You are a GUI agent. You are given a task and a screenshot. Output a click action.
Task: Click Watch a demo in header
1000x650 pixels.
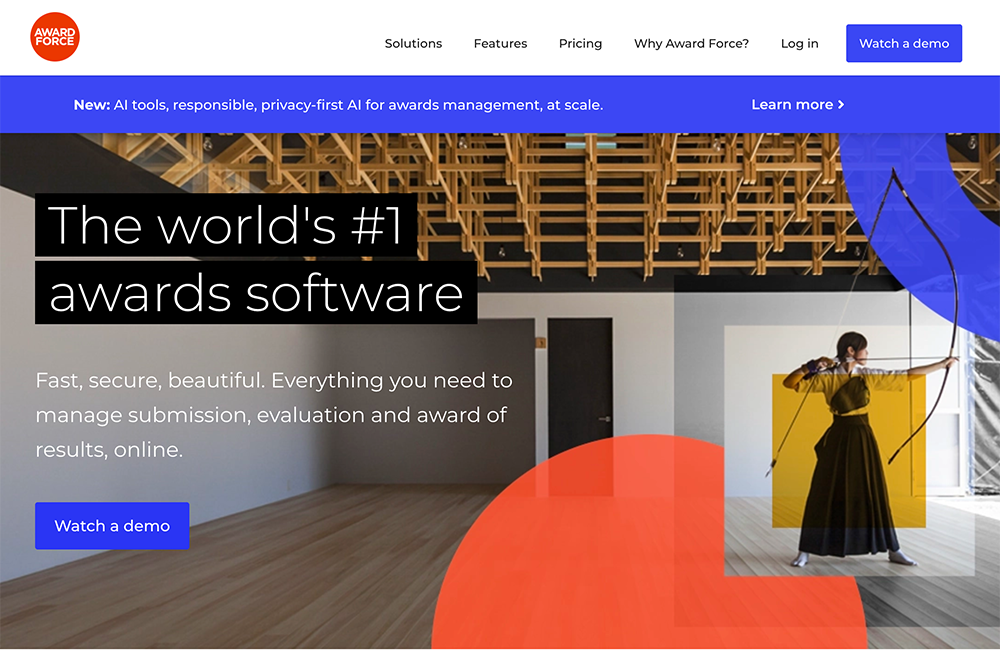tap(904, 43)
